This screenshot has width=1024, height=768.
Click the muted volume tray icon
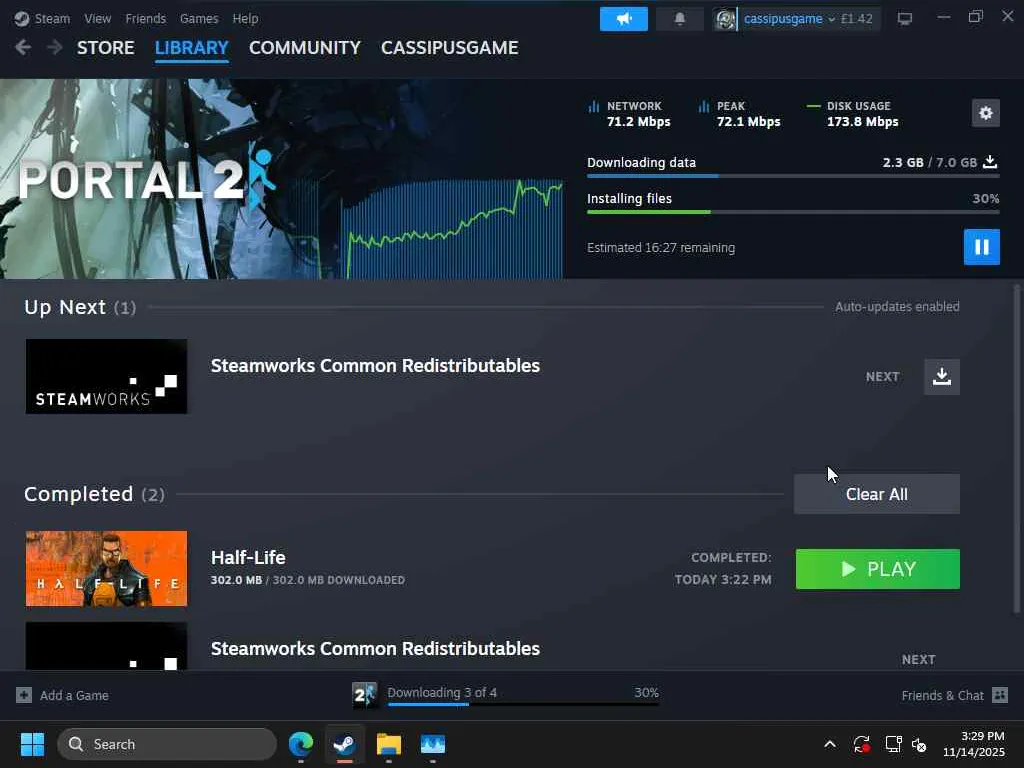click(x=920, y=744)
